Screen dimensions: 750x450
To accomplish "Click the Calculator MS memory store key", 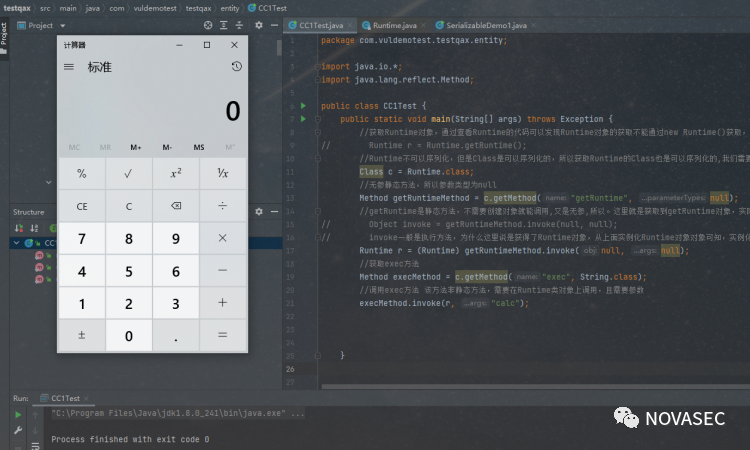I will coord(199,147).
